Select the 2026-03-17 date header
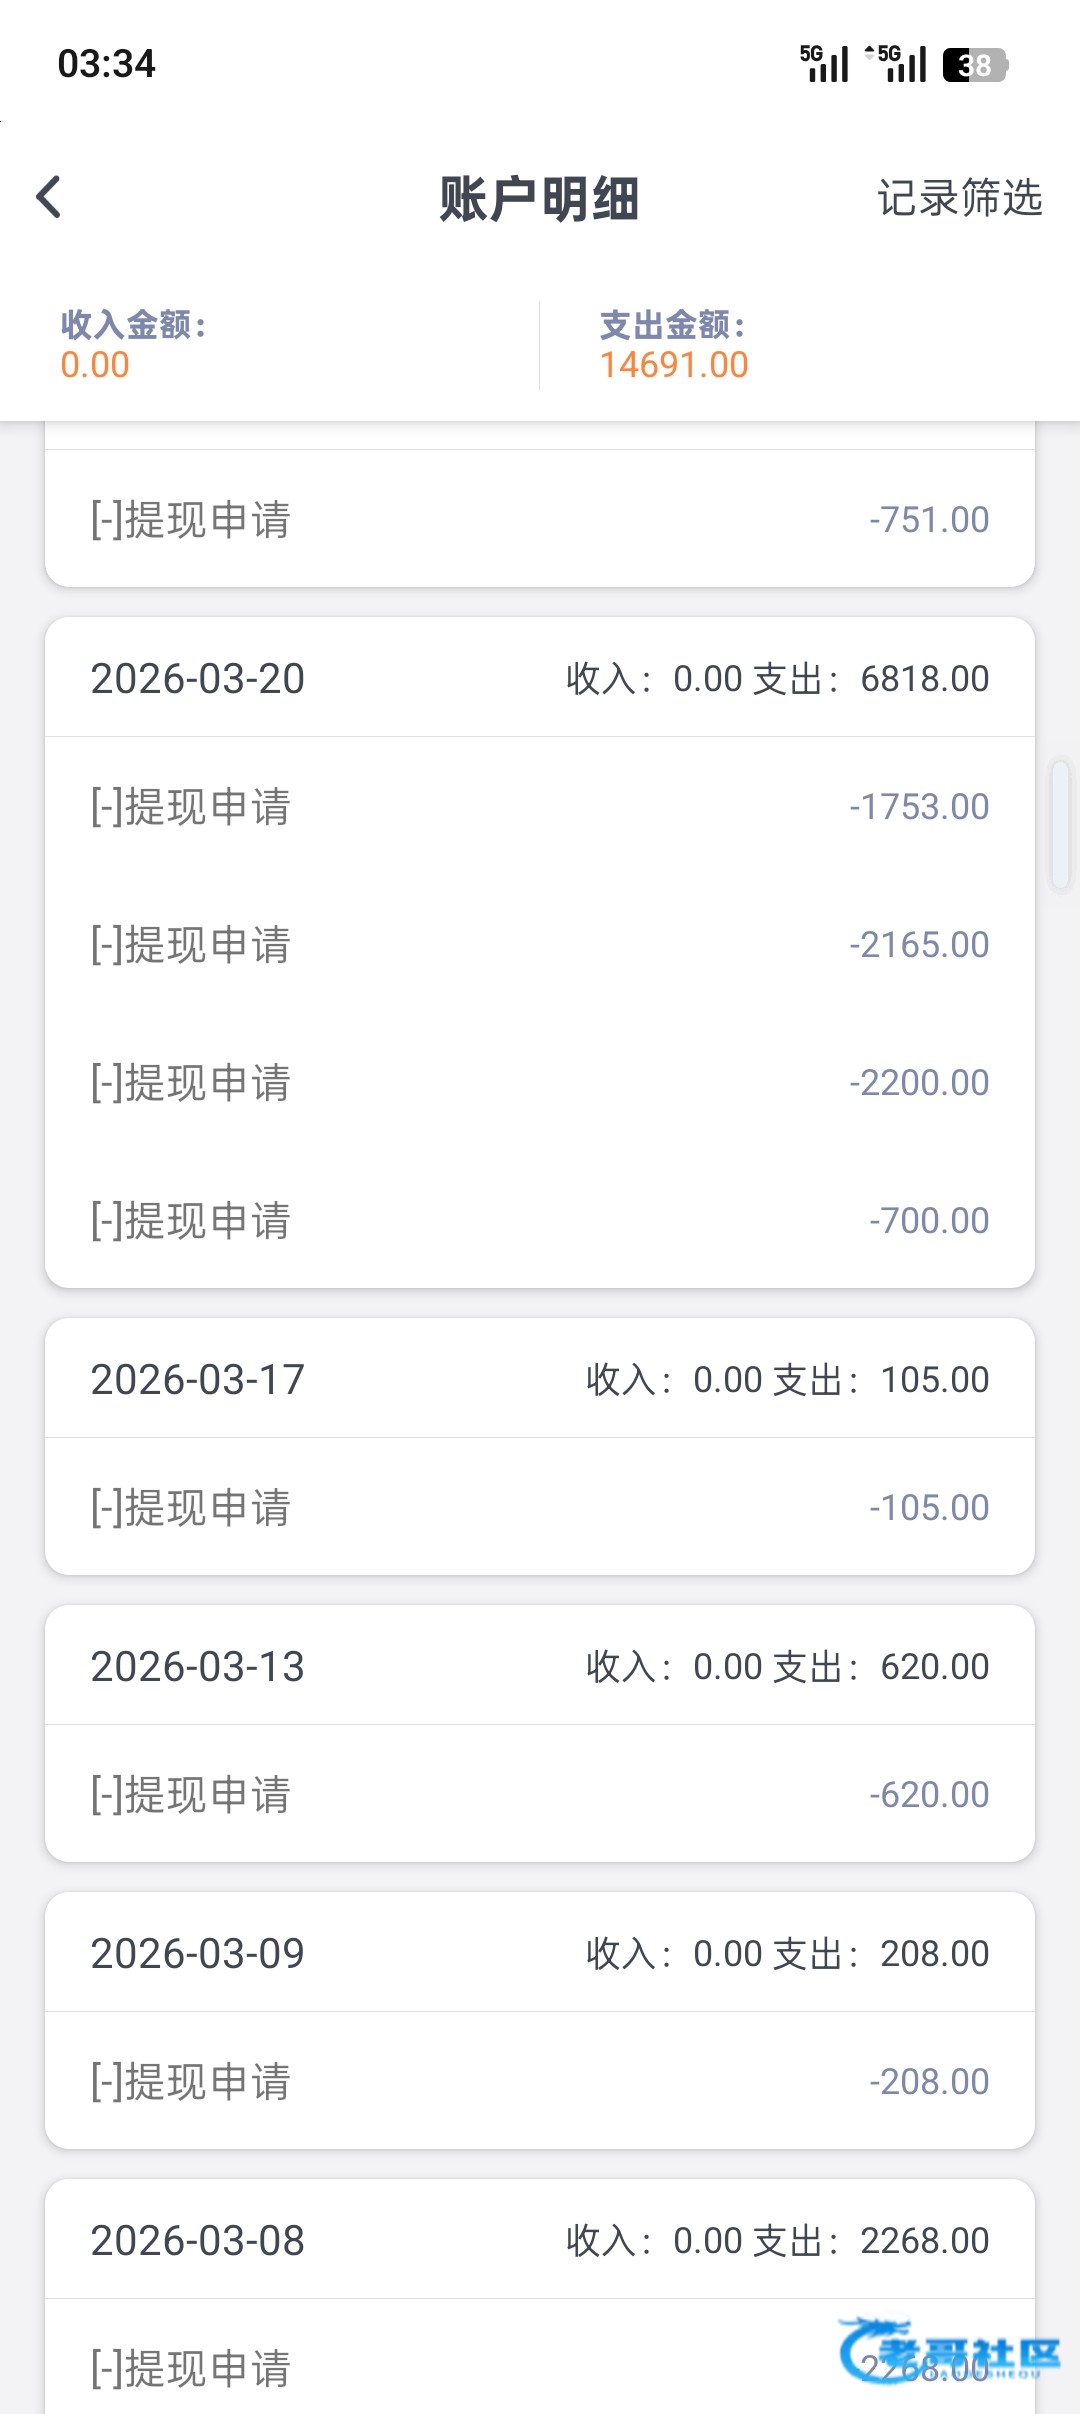The height and width of the screenshot is (2414, 1080). tap(540, 1379)
